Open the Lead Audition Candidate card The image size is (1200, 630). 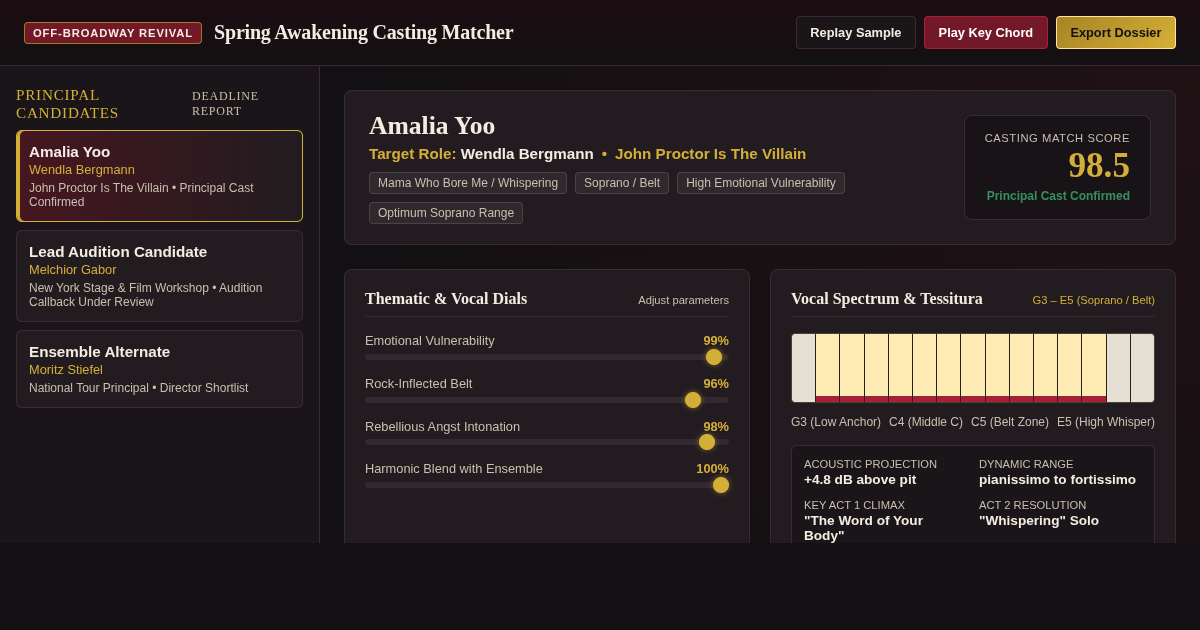(159, 276)
